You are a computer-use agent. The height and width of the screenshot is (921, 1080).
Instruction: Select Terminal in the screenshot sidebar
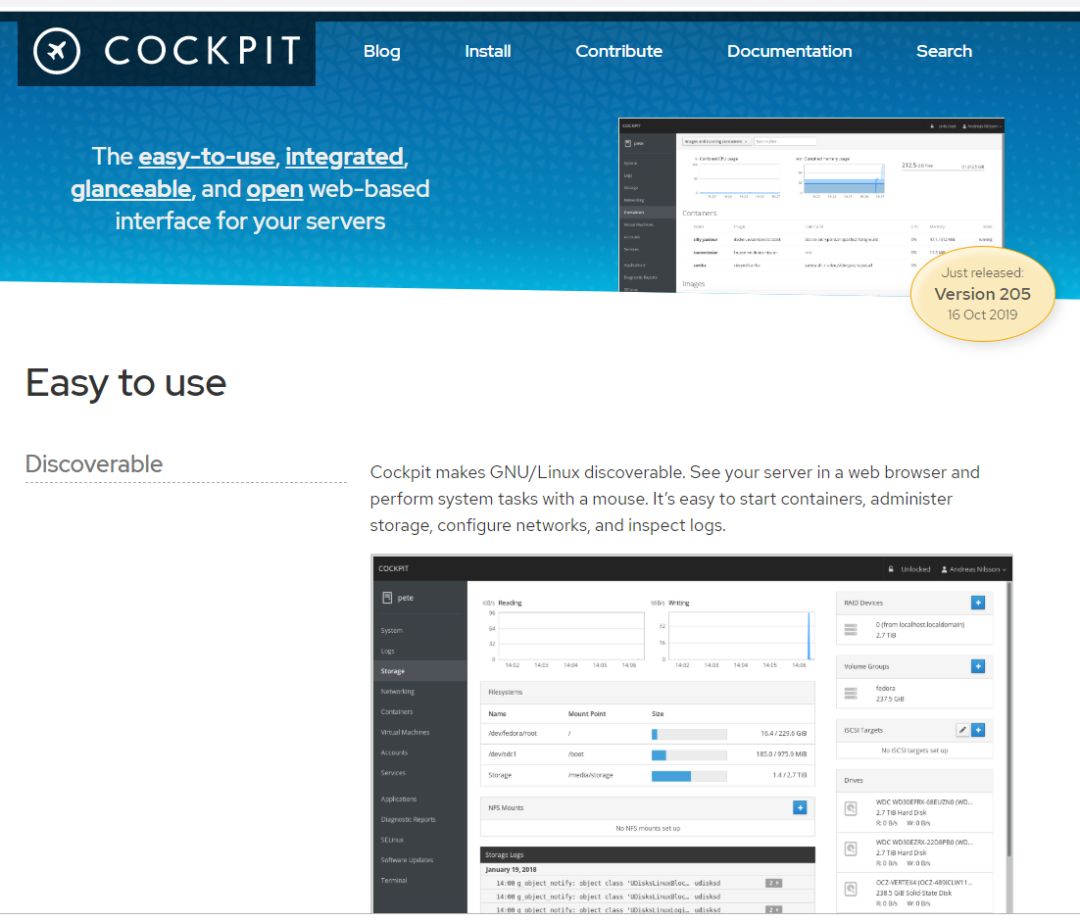[393, 880]
